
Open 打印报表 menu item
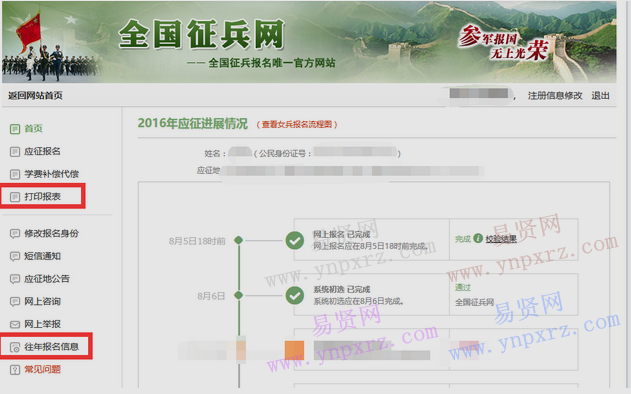point(42,196)
